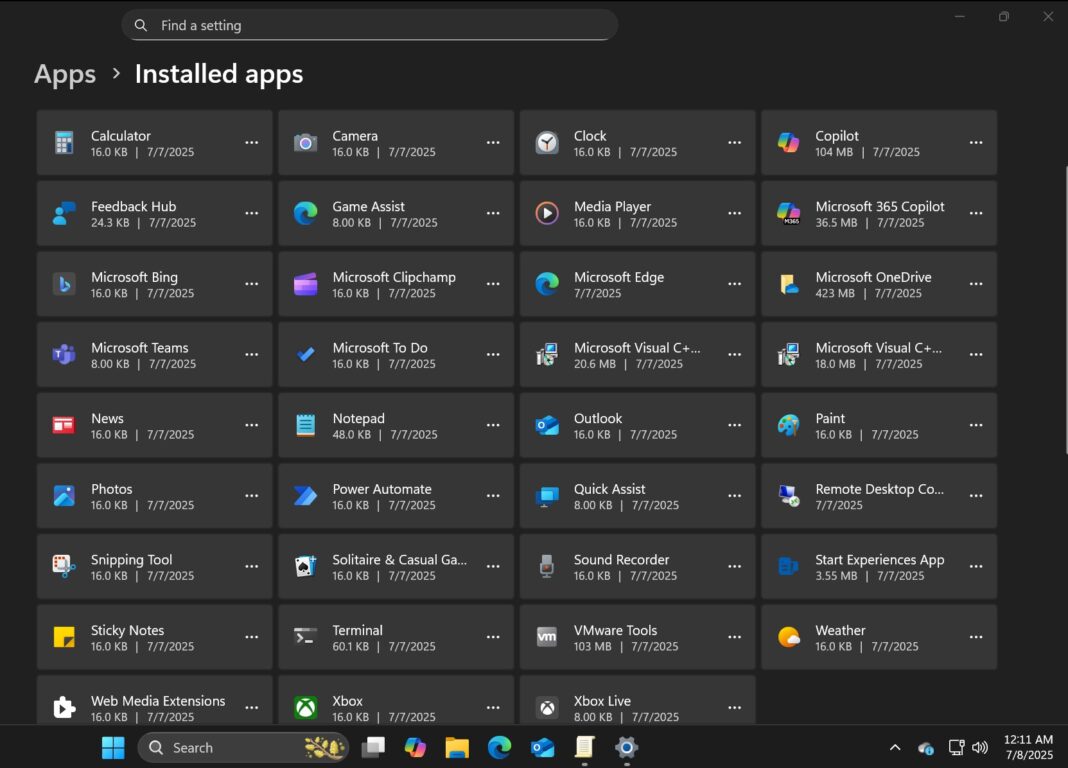Select the Clock app icon
The image size is (1068, 768).
click(x=546, y=142)
